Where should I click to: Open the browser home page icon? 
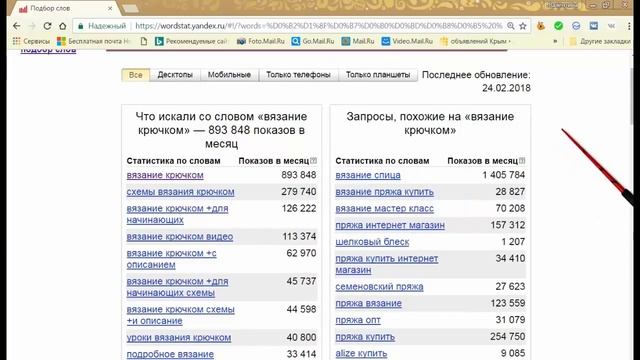tap(62, 26)
